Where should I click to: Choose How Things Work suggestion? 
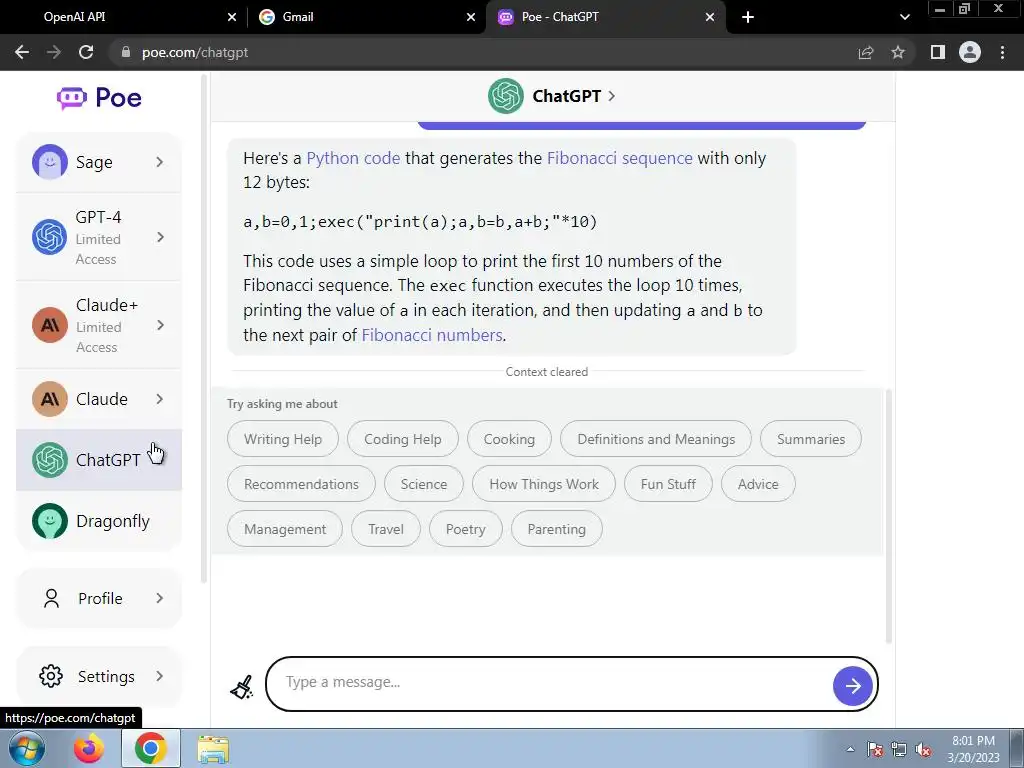543,484
